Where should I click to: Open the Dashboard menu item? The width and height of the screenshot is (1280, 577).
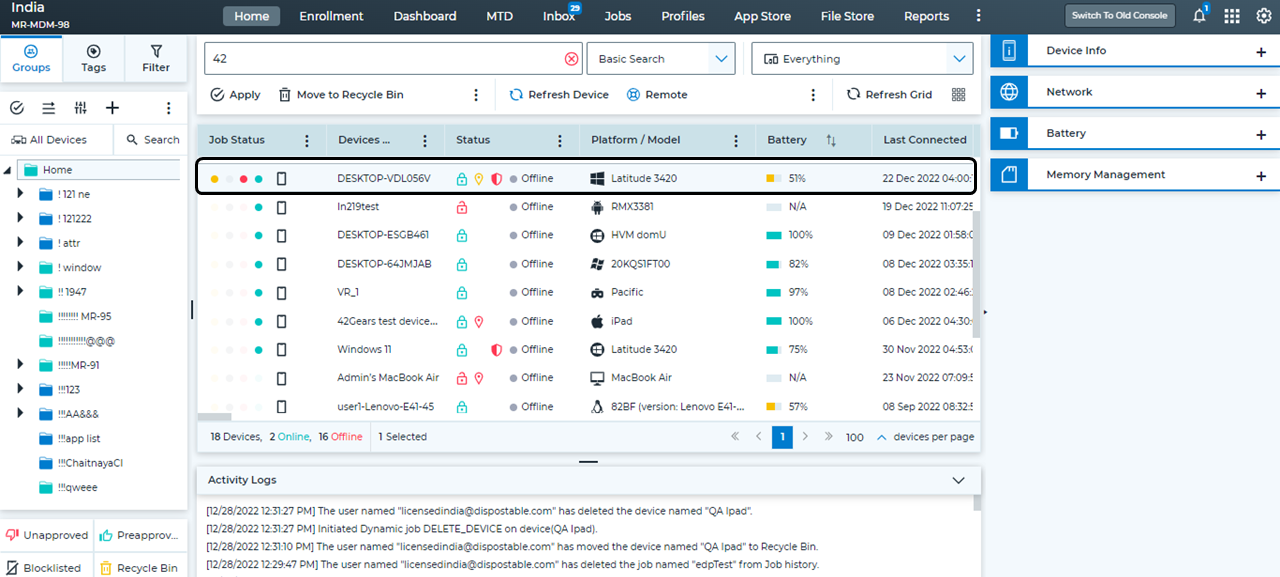point(425,16)
